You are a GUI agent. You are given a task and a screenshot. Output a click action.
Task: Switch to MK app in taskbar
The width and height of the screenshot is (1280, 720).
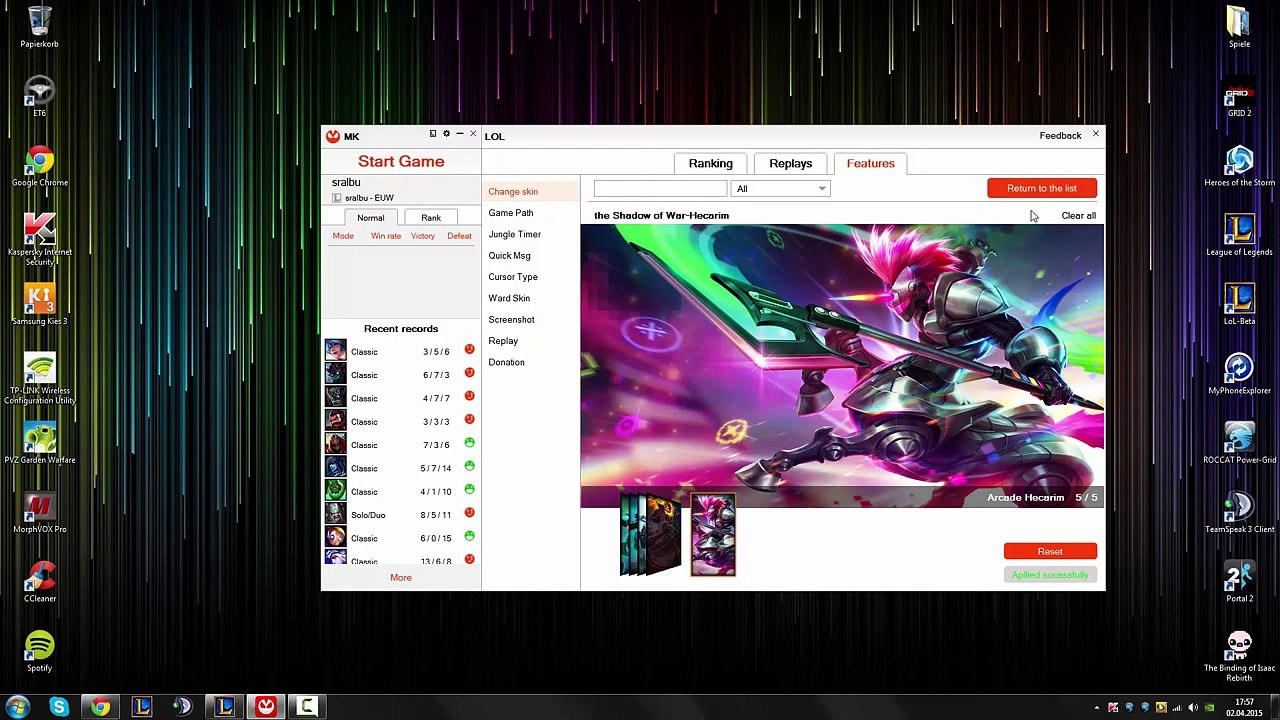pyautogui.click(x=265, y=707)
